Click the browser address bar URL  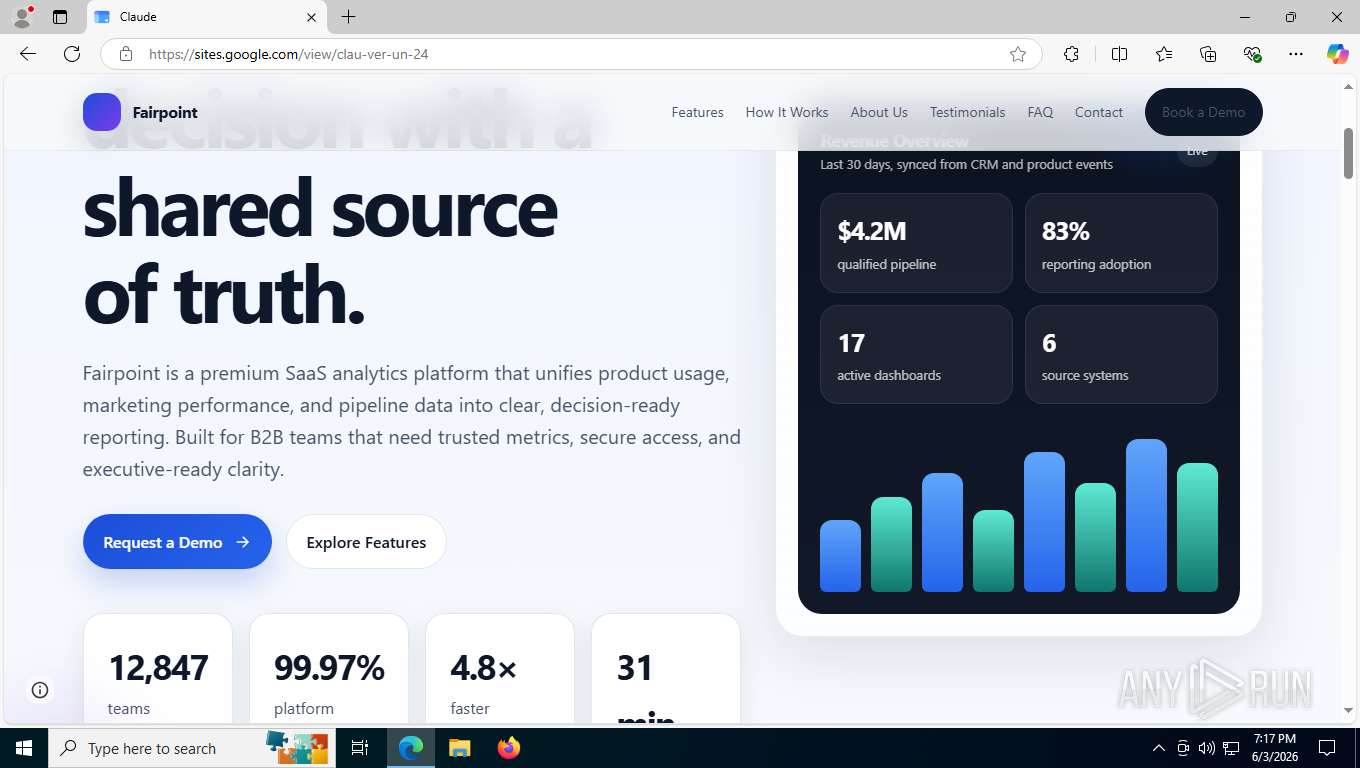(289, 54)
